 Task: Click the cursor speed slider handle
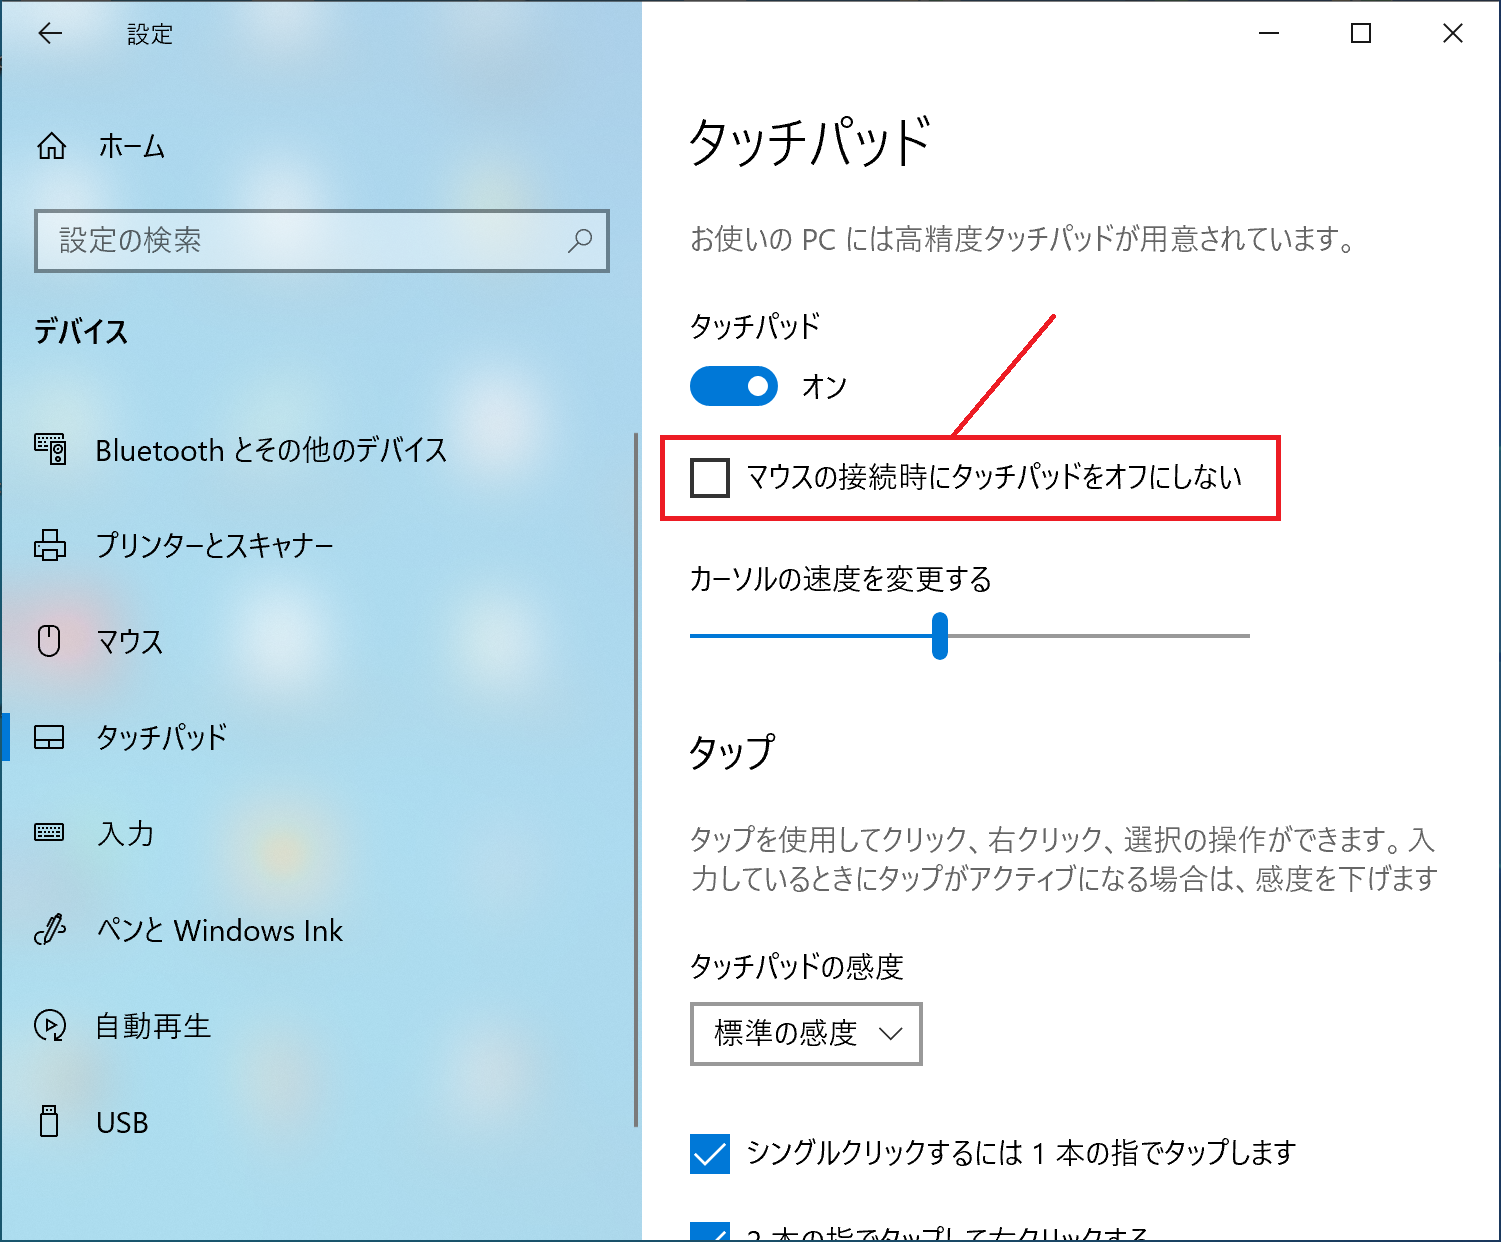(x=939, y=636)
